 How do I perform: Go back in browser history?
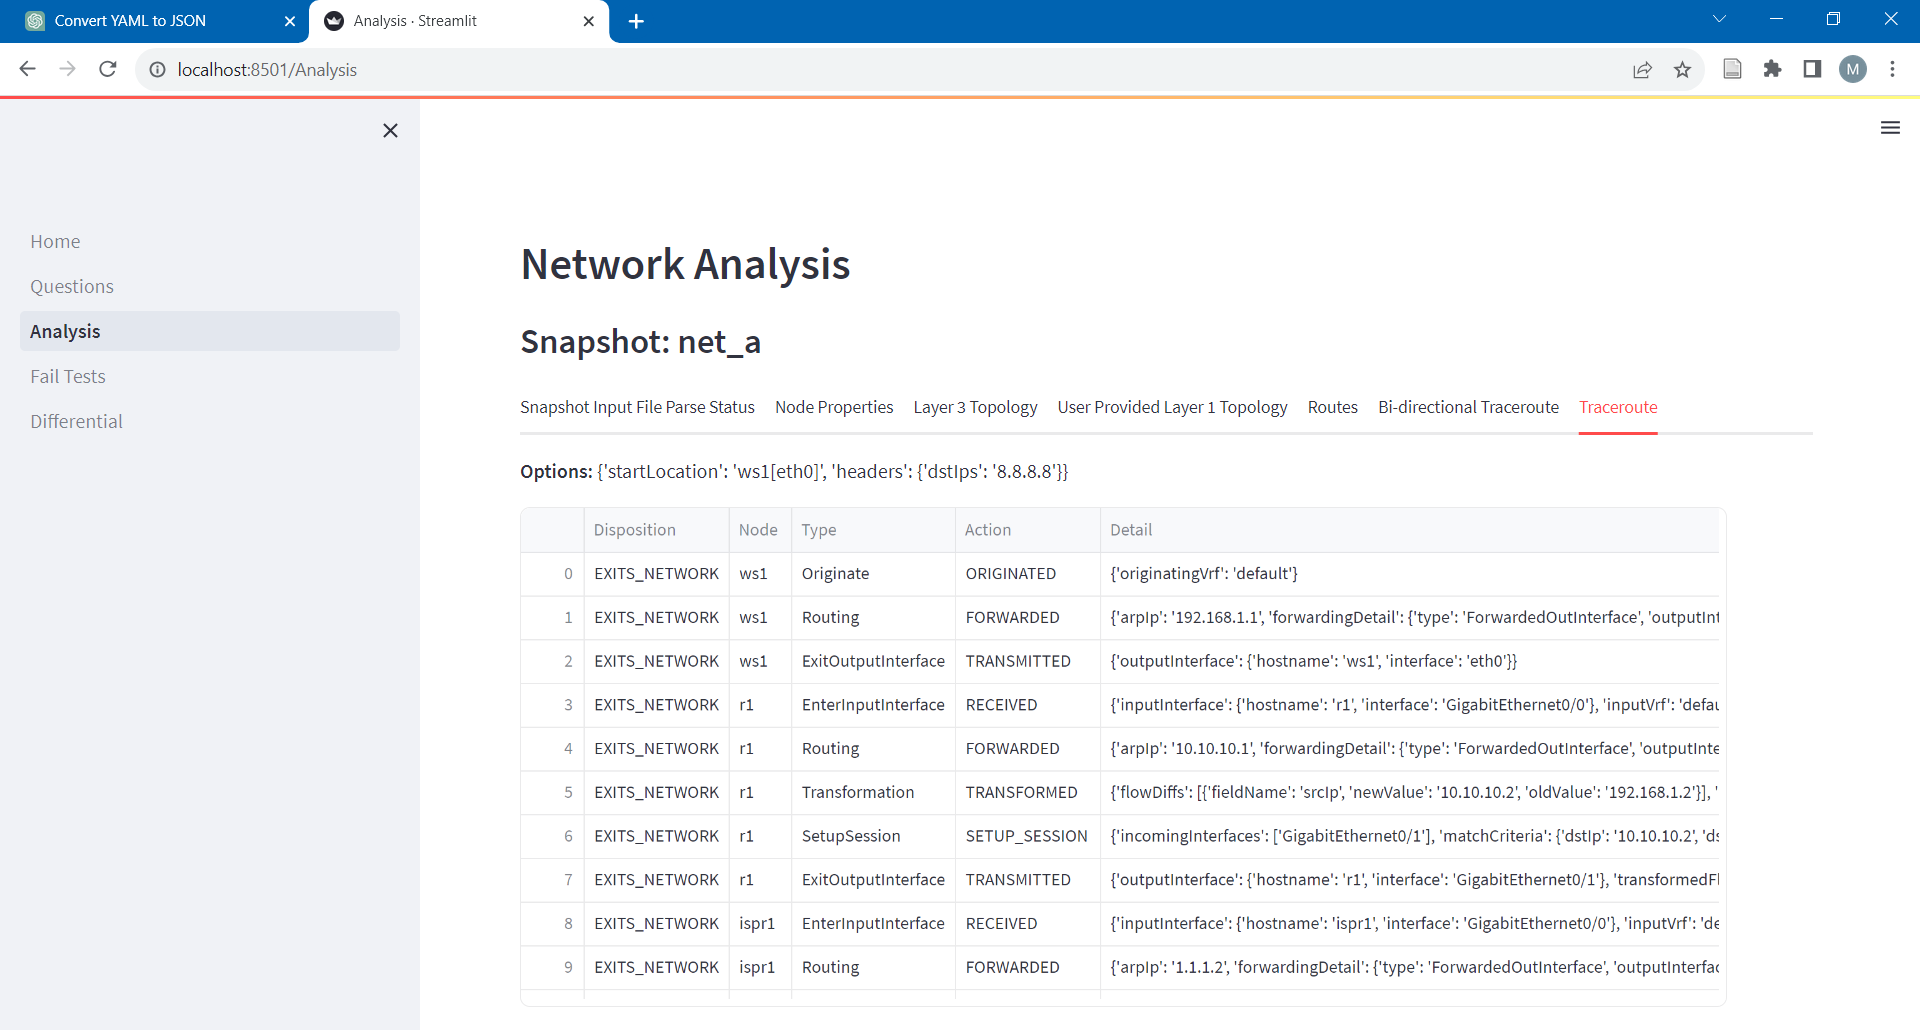pyautogui.click(x=28, y=69)
